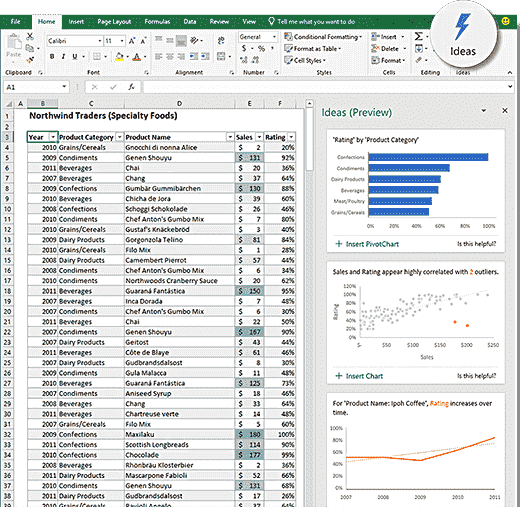Screen dimensions: 520x507
Task: Toggle Center horizontal alignment
Action: [x=170, y=57]
